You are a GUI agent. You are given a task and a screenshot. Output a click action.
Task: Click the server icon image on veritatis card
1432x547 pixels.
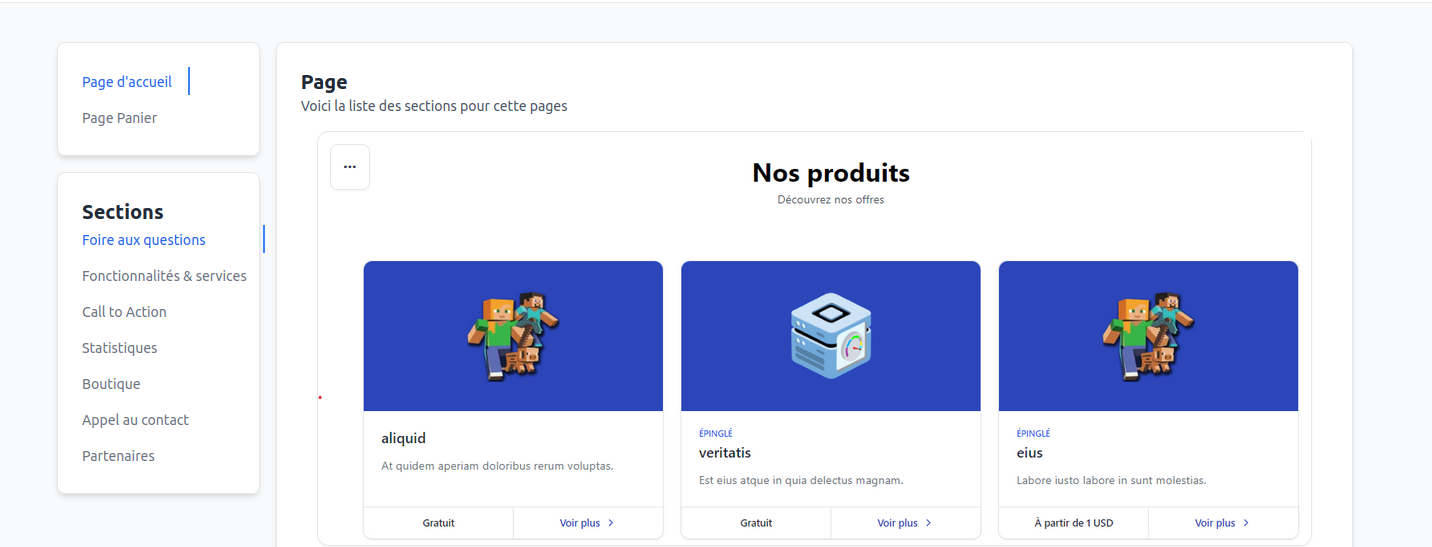coord(830,336)
